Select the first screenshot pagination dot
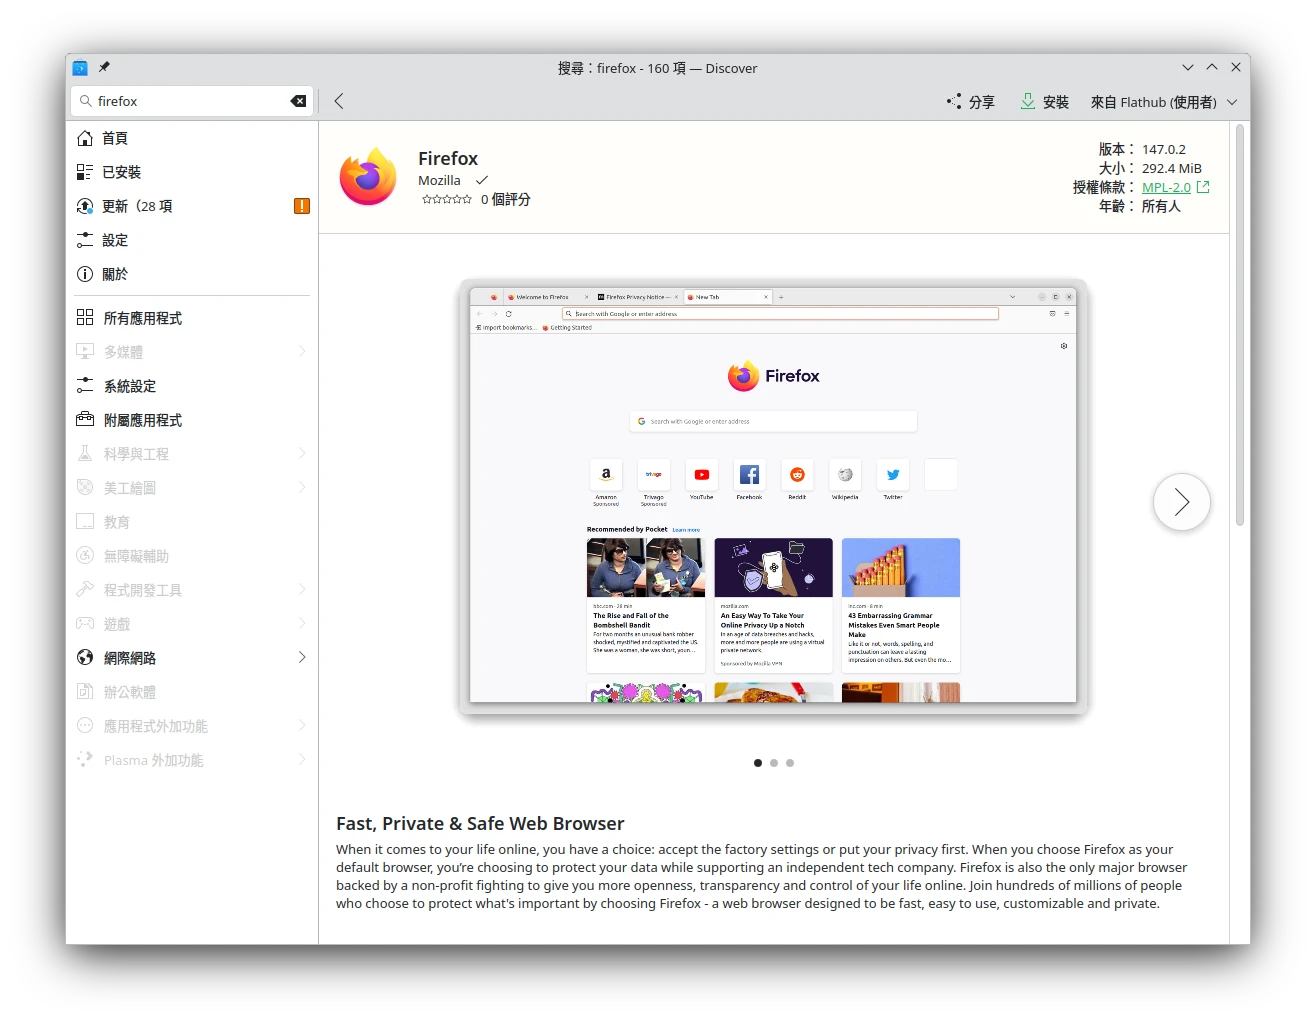This screenshot has height=1022, width=1316. [758, 763]
